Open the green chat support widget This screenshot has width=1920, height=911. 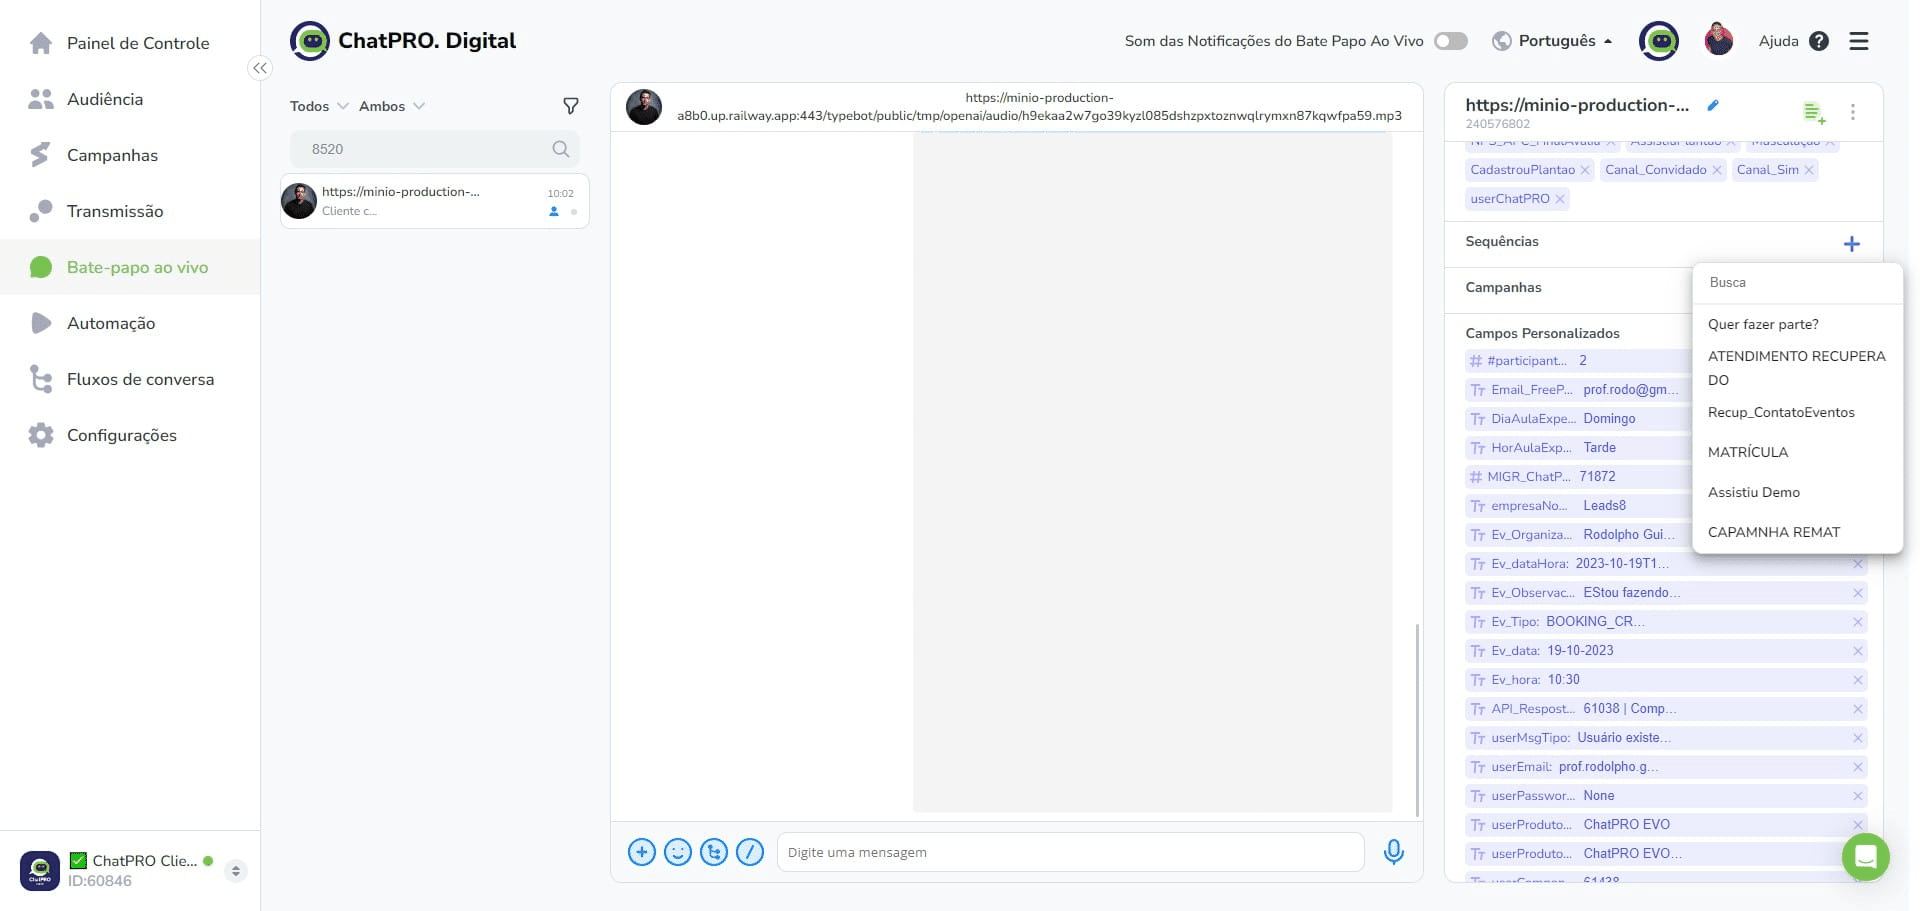tap(1865, 857)
